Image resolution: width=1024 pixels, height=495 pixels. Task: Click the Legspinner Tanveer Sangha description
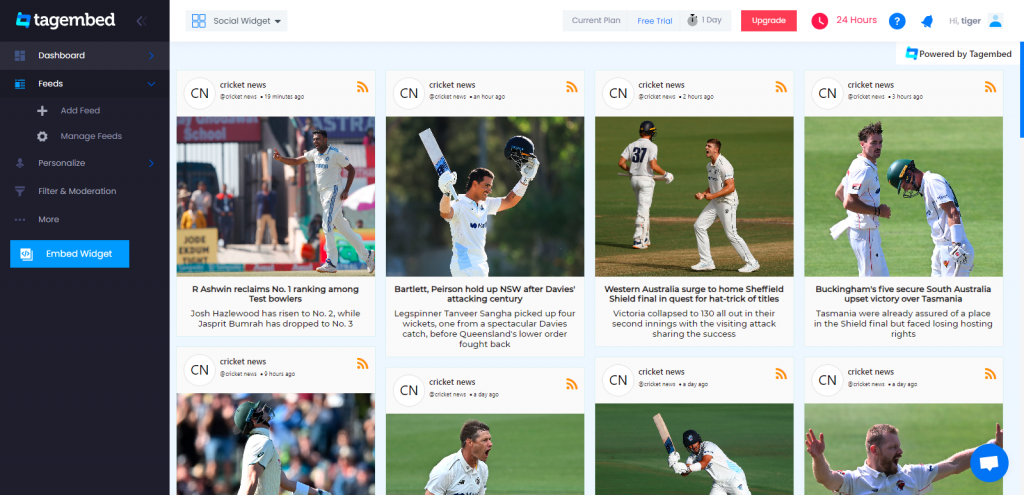[485, 328]
